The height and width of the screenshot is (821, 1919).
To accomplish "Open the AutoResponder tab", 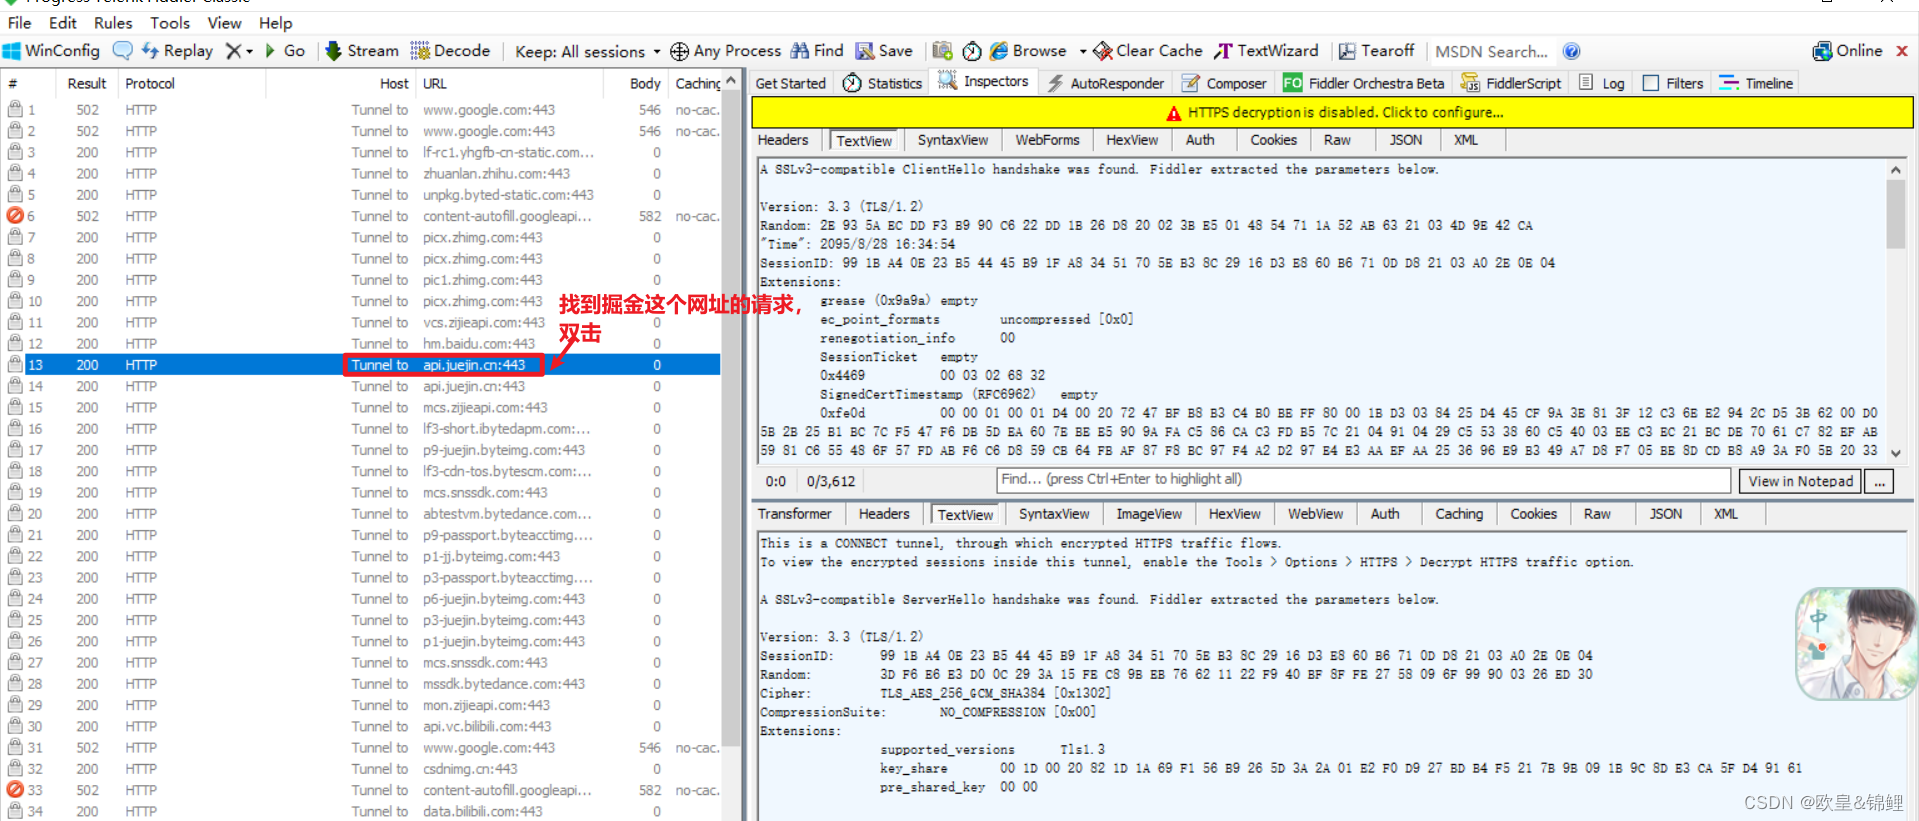I will [1105, 83].
